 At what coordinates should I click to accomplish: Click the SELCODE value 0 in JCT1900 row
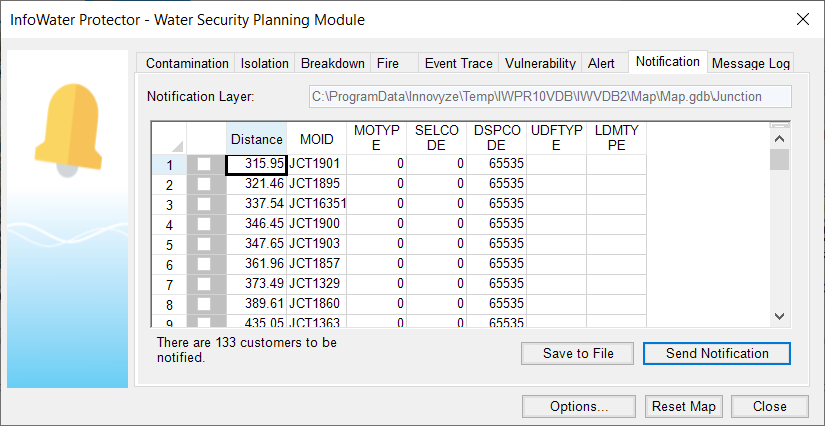[x=437, y=224]
